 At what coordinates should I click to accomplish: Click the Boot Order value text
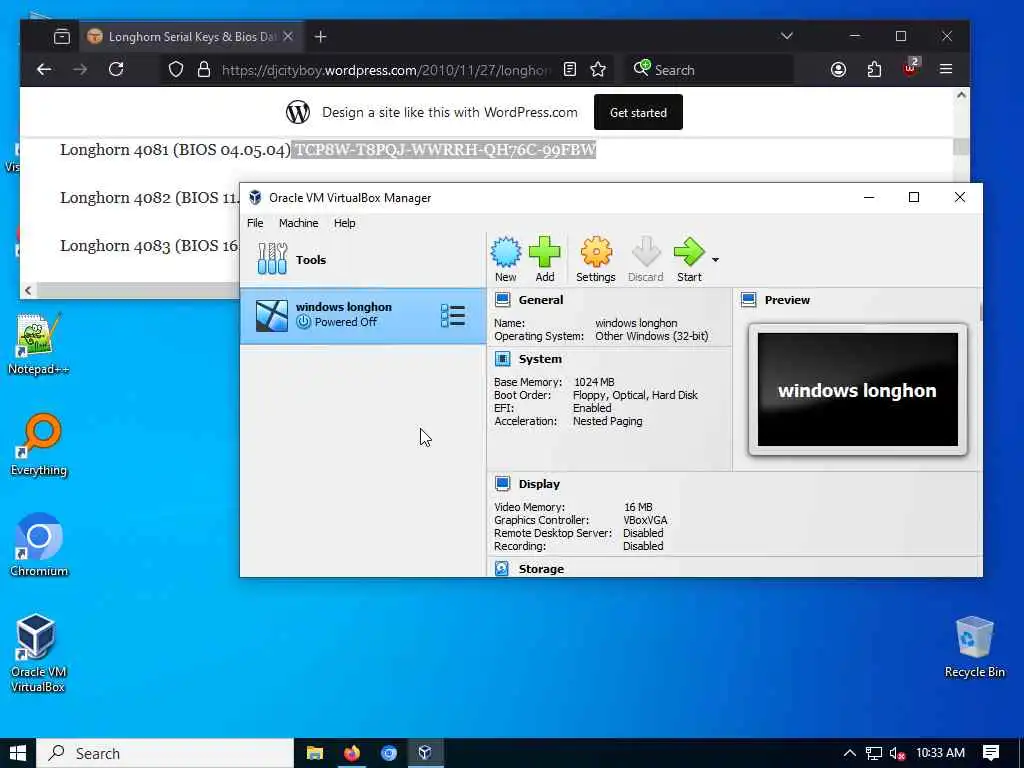coord(635,395)
